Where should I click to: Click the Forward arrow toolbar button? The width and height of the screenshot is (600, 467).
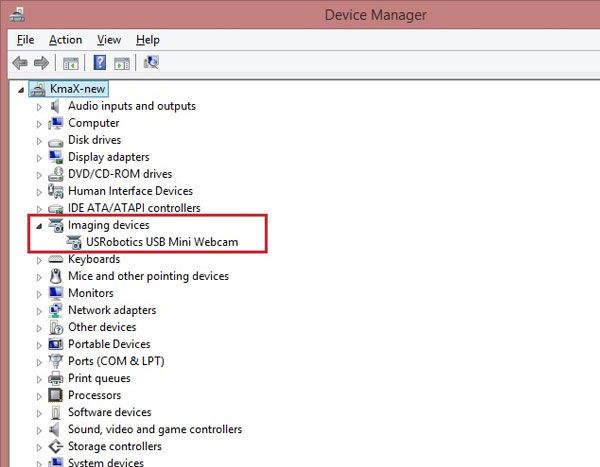tap(41, 63)
